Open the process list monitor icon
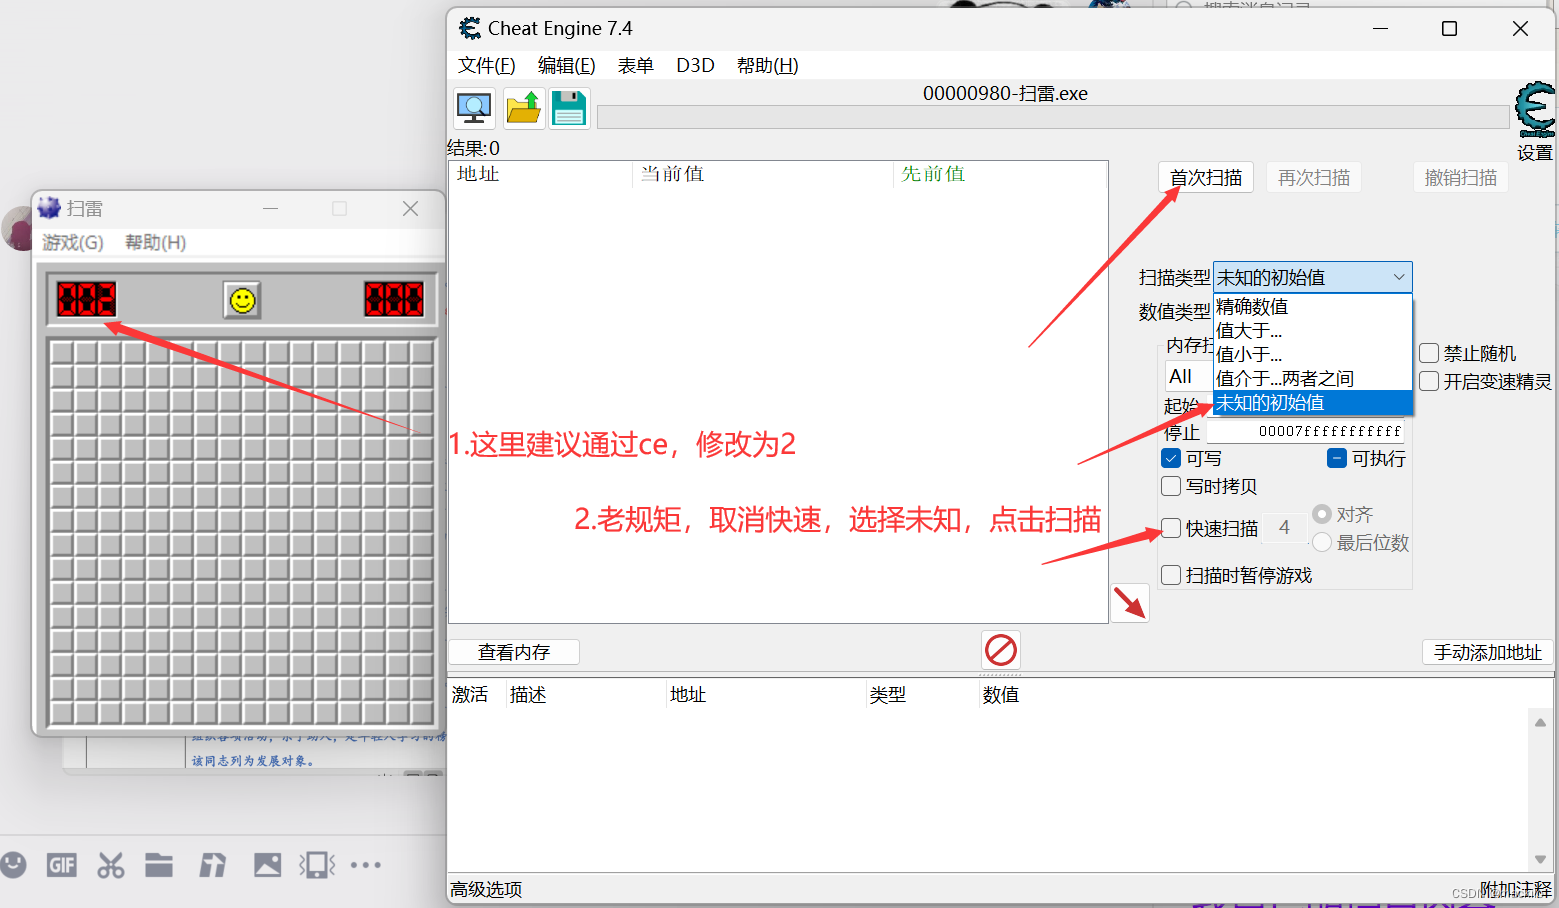Viewport: 1559px width, 908px height. [474, 108]
